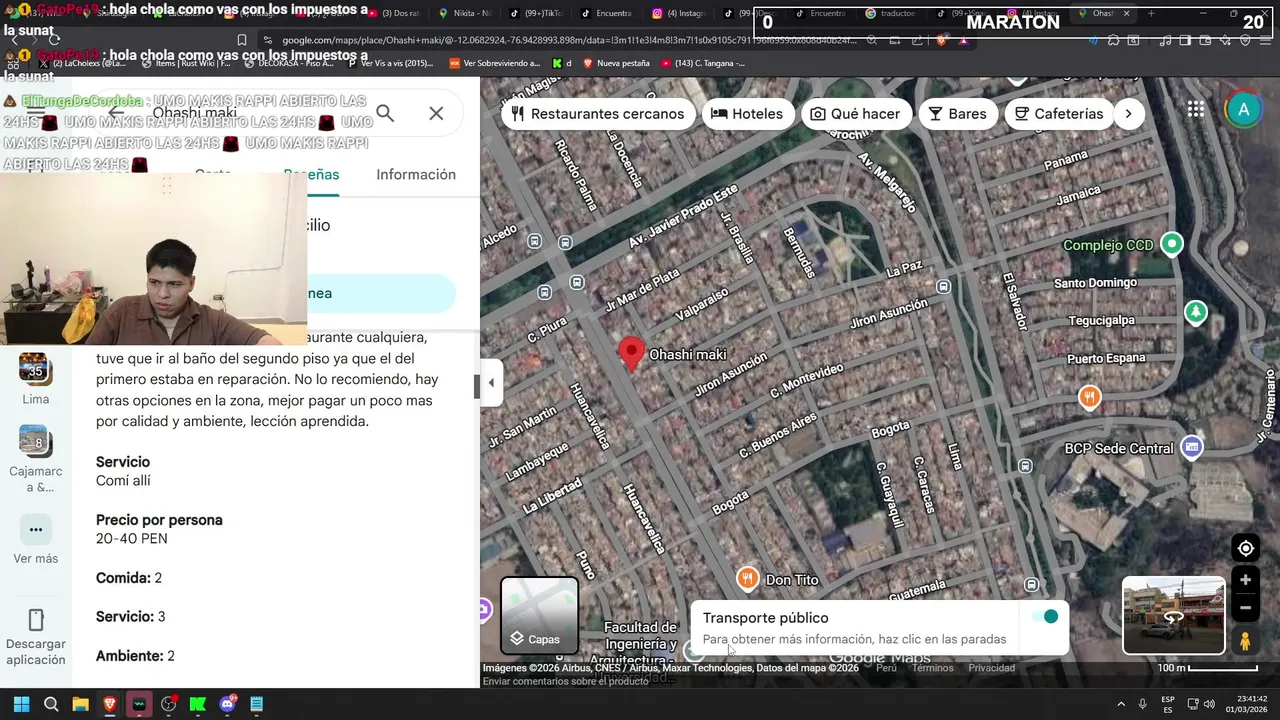
Task: Click the search magnifier in Maps
Action: (385, 113)
